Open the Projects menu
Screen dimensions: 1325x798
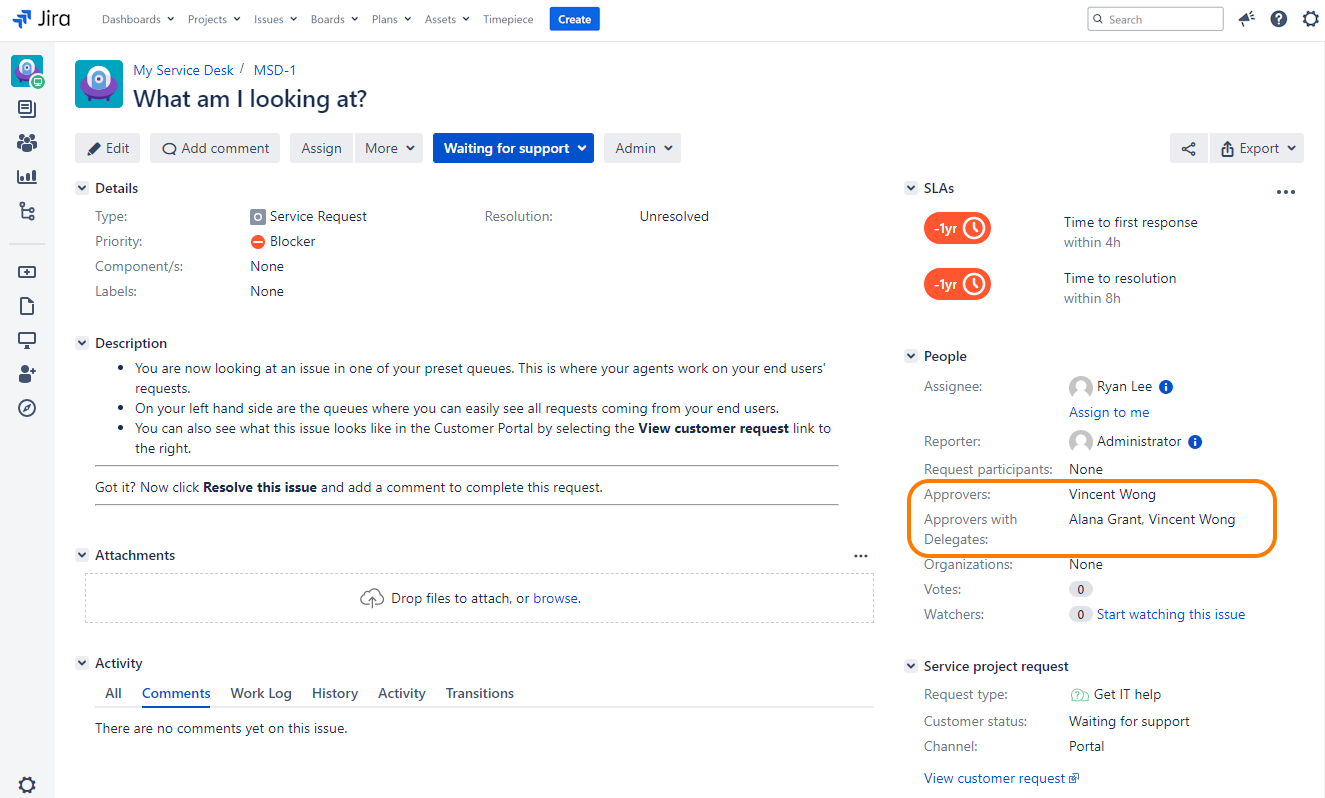click(214, 19)
